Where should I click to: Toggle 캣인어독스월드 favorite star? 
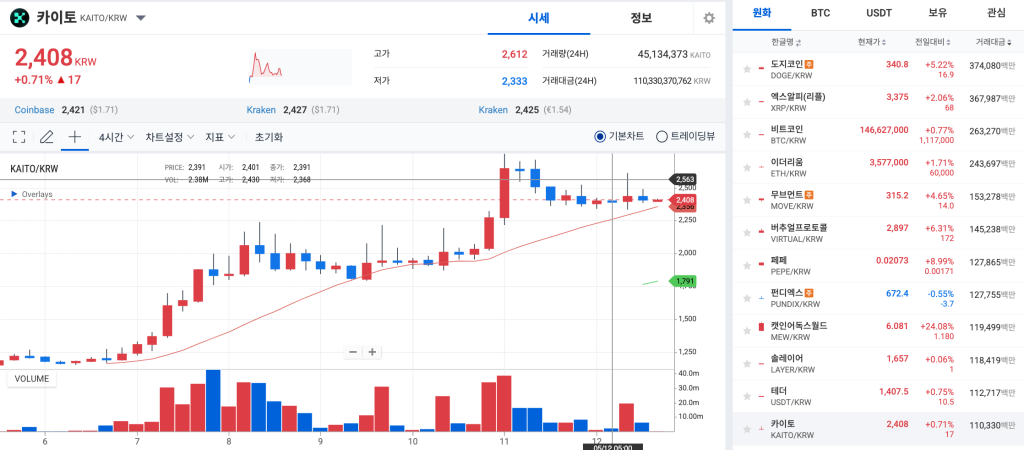748,330
